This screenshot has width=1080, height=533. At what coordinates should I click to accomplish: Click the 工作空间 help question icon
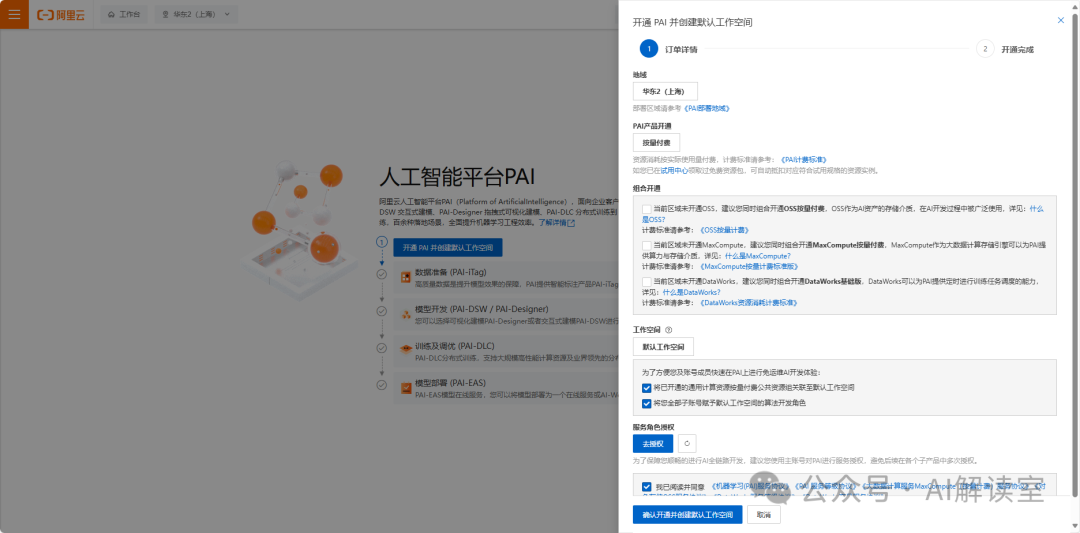[x=668, y=331]
